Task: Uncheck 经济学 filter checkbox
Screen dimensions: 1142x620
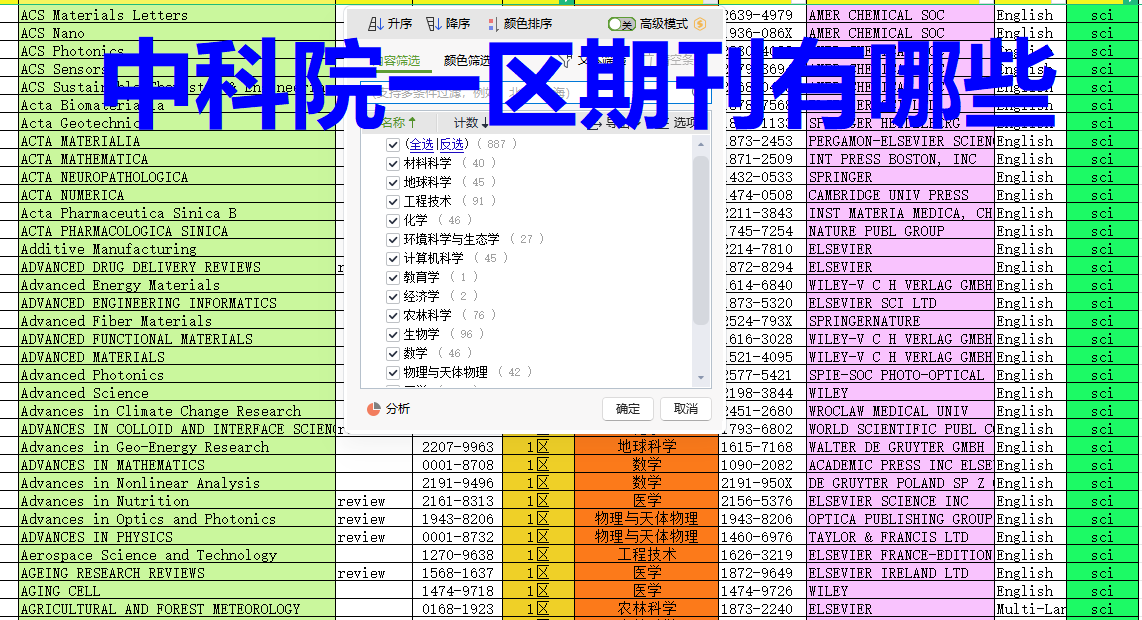Action: tap(393, 297)
